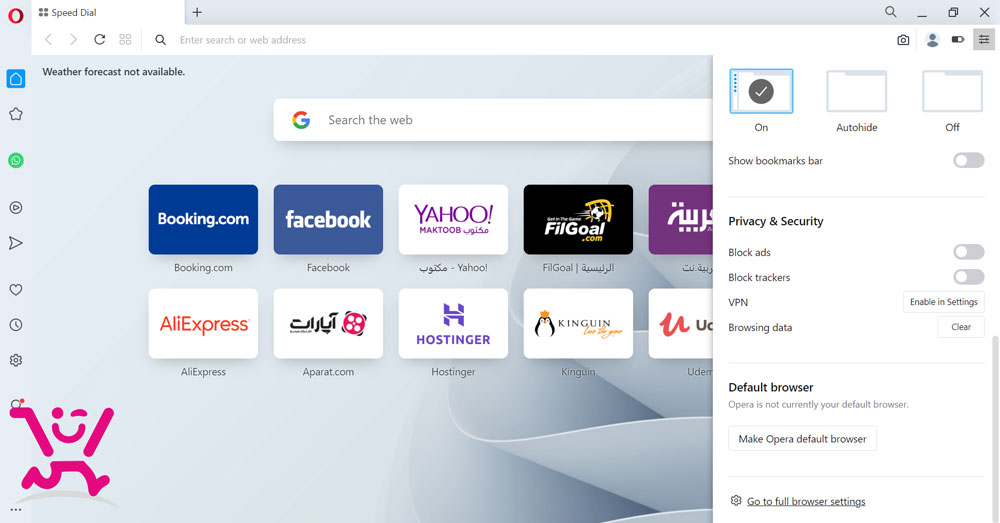Enable the Block trackers switch

pos(969,277)
